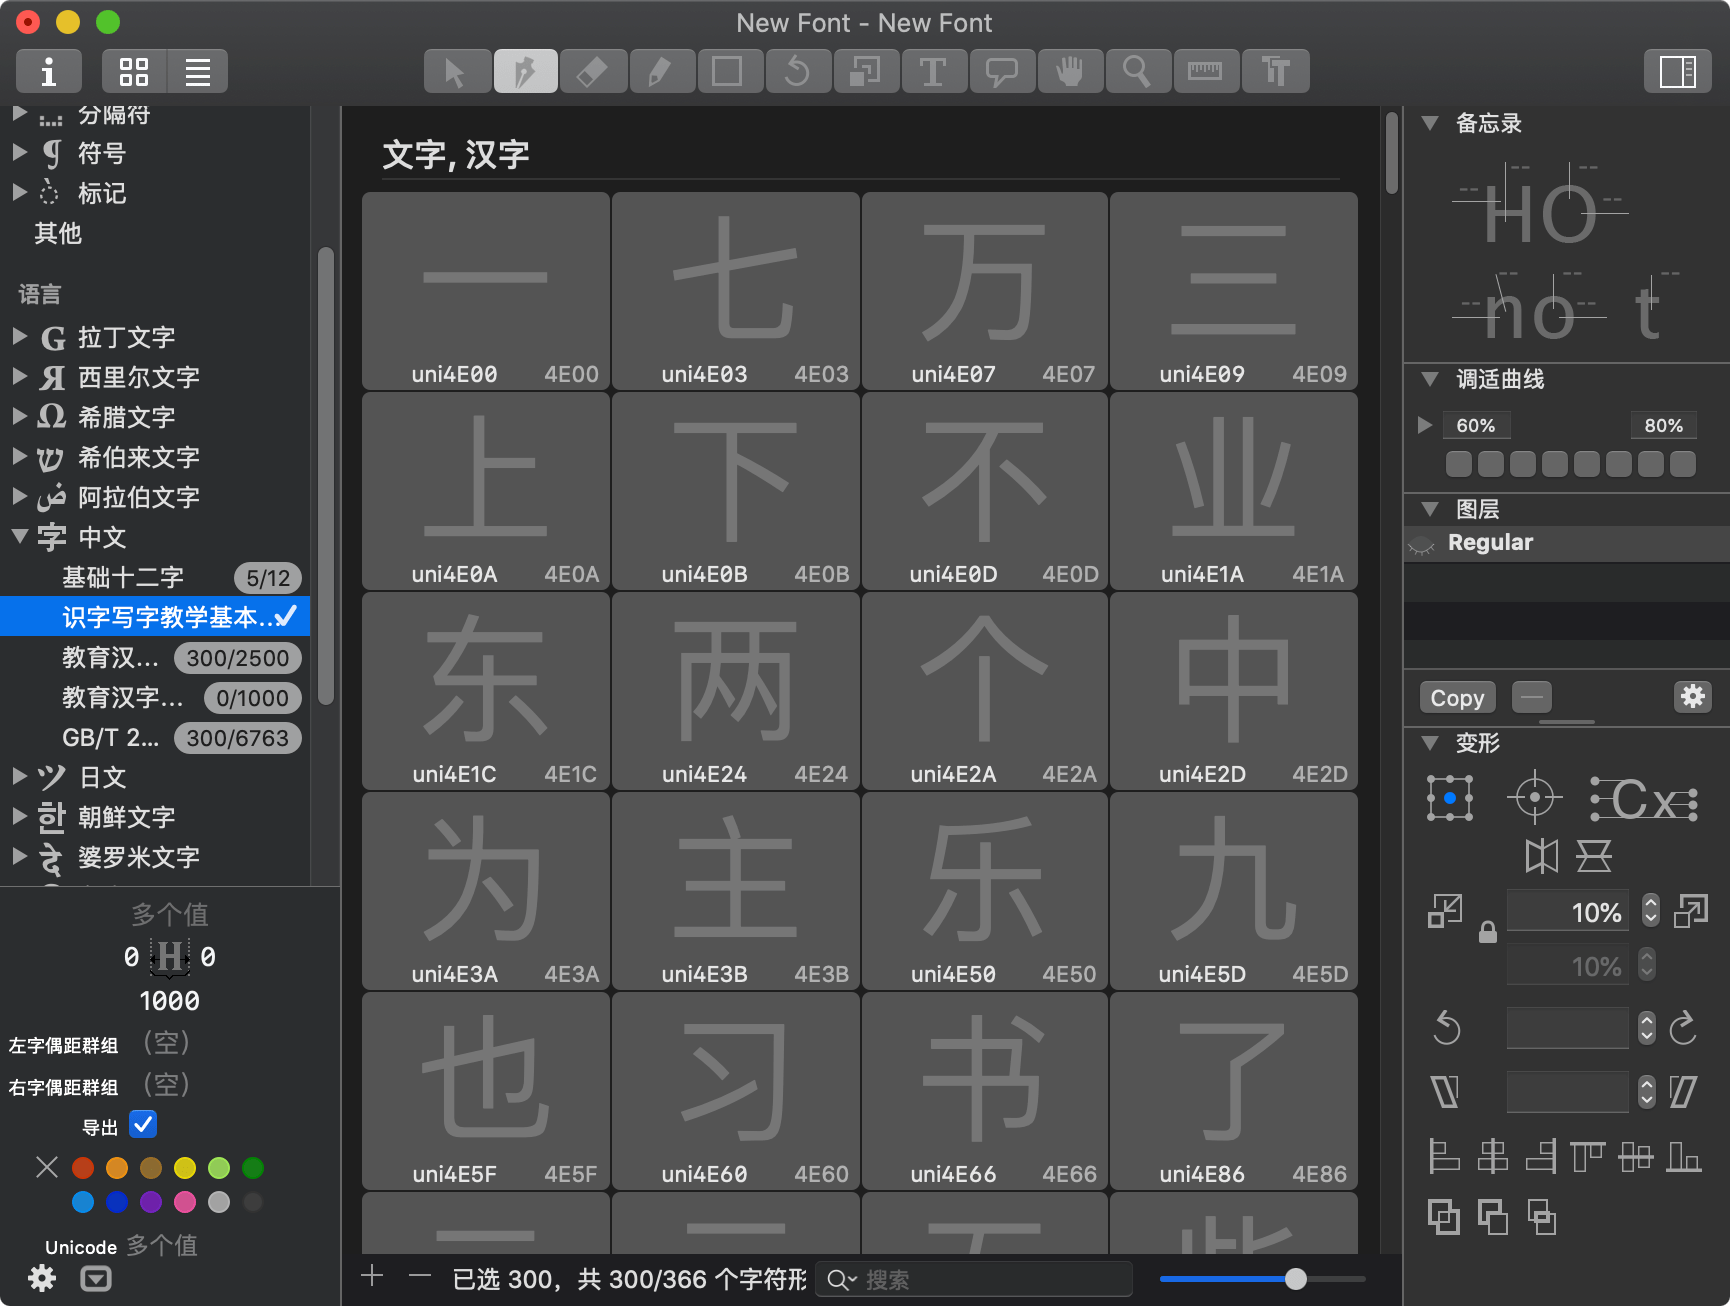This screenshot has height=1306, width=1730.
Task: Remove glyph with bottom minus button
Action: [x=420, y=1276]
